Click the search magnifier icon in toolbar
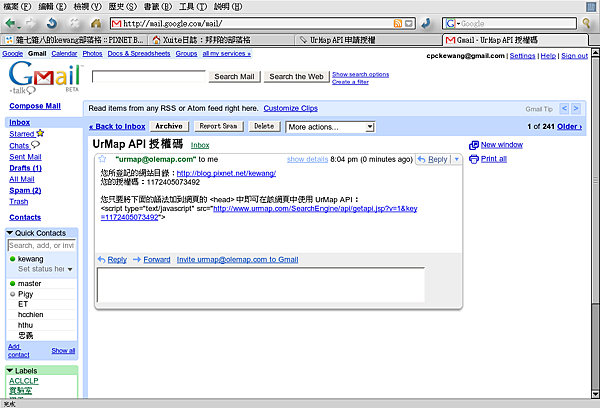Screen dimensions: 600x408 [586, 23]
